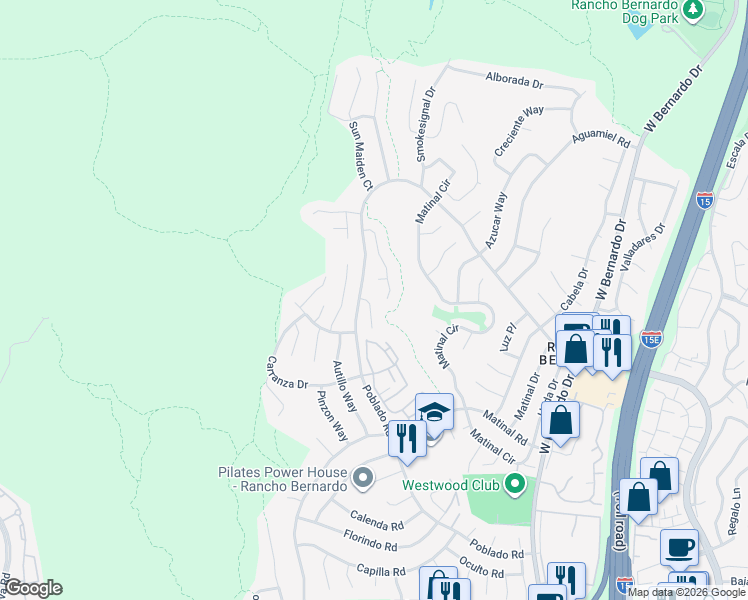748x600 pixels.
Task: Click the Luz Pl street label
Action: click(508, 337)
